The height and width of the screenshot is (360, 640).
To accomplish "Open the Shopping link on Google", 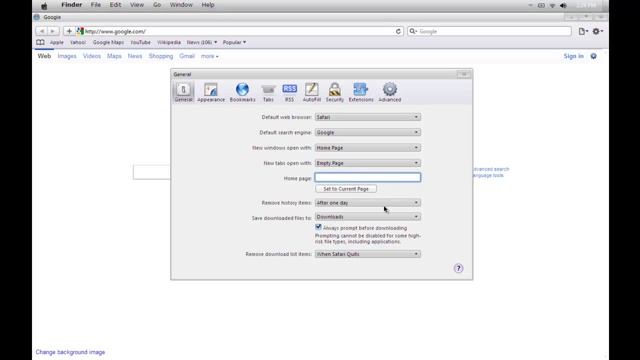I will click(161, 56).
